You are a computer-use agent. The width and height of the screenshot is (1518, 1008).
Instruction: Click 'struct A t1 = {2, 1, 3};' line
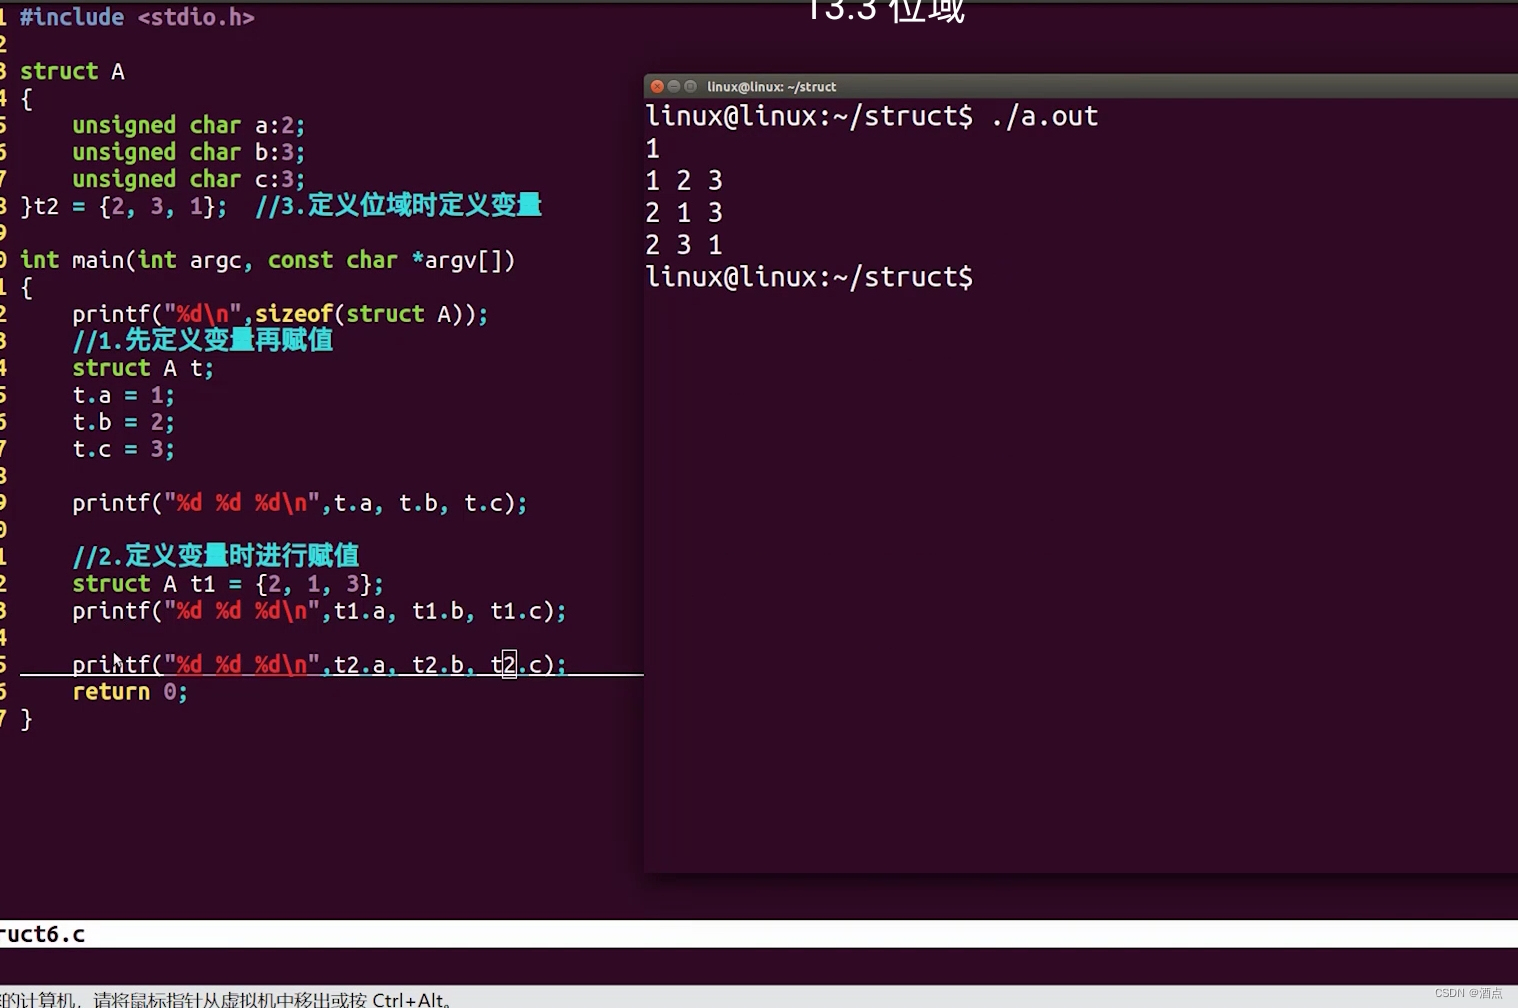point(228,584)
